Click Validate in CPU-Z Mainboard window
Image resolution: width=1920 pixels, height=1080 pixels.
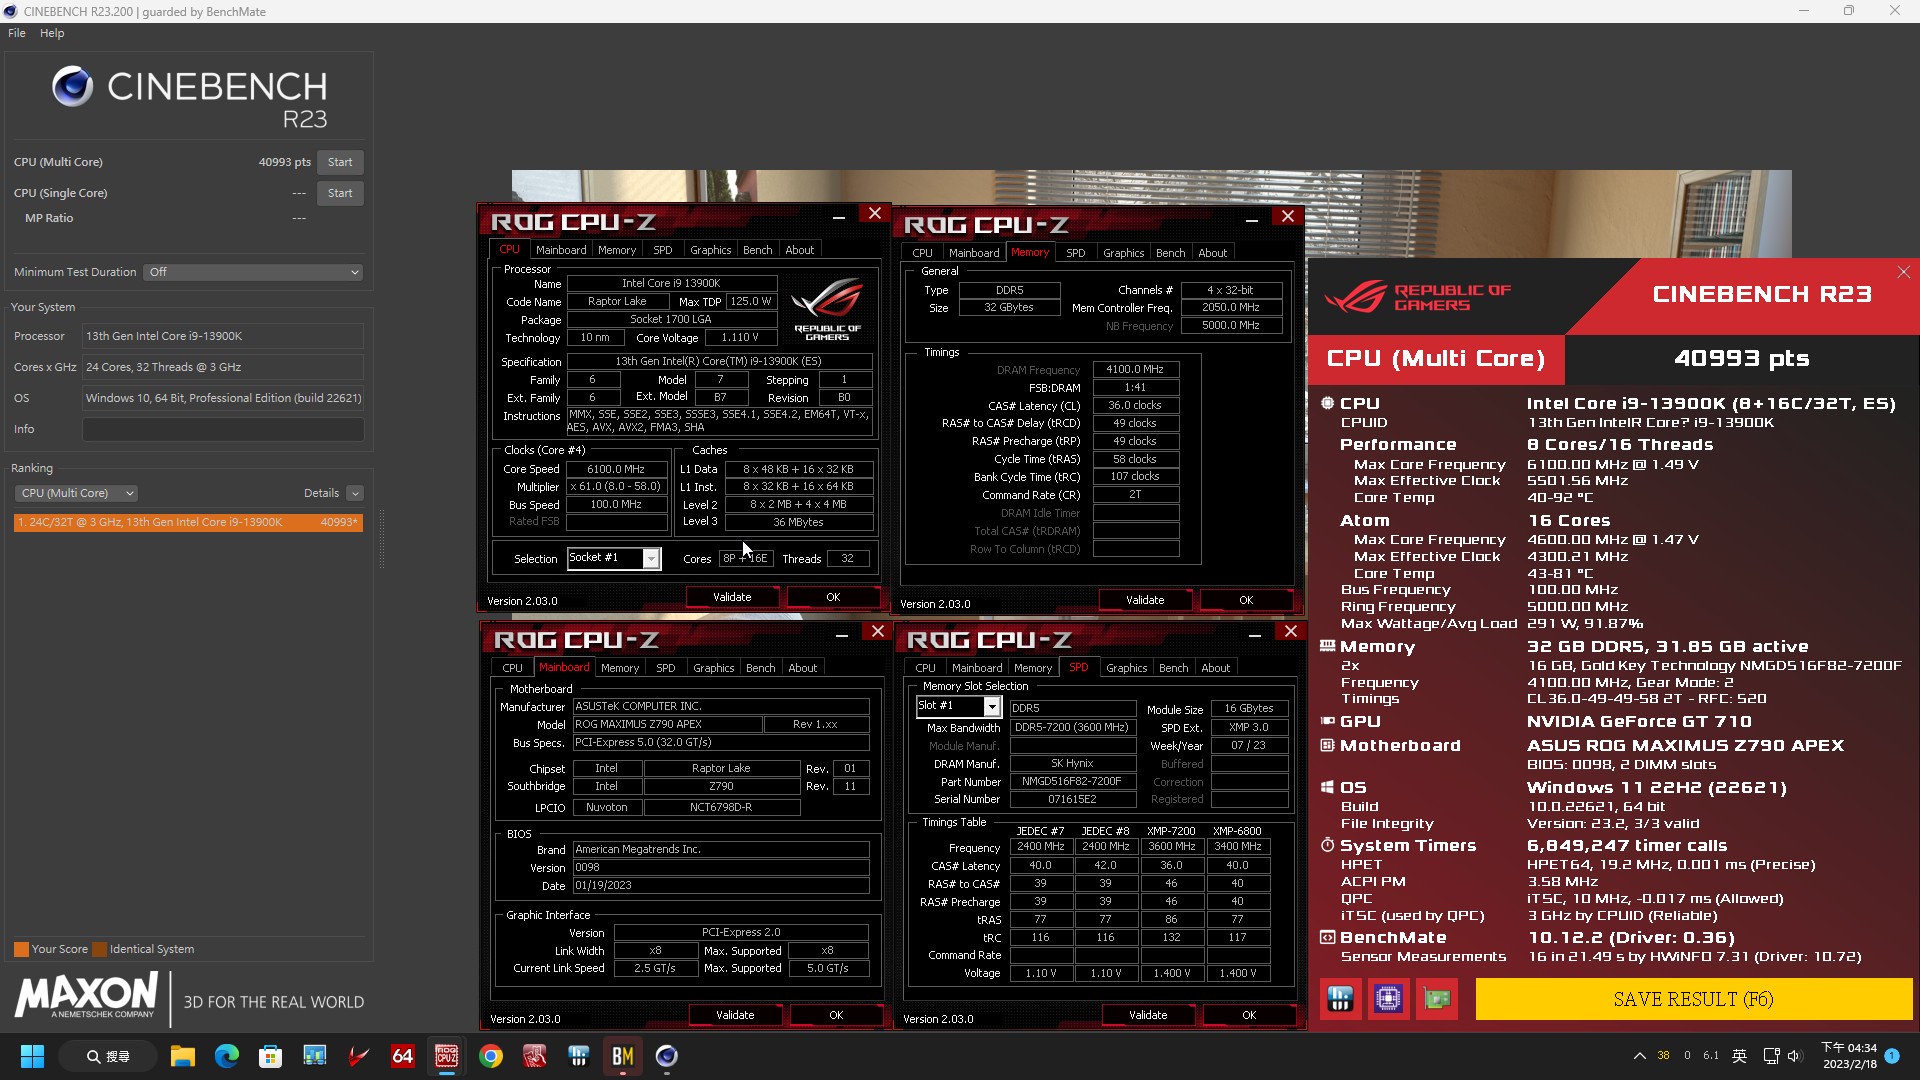click(x=735, y=1015)
